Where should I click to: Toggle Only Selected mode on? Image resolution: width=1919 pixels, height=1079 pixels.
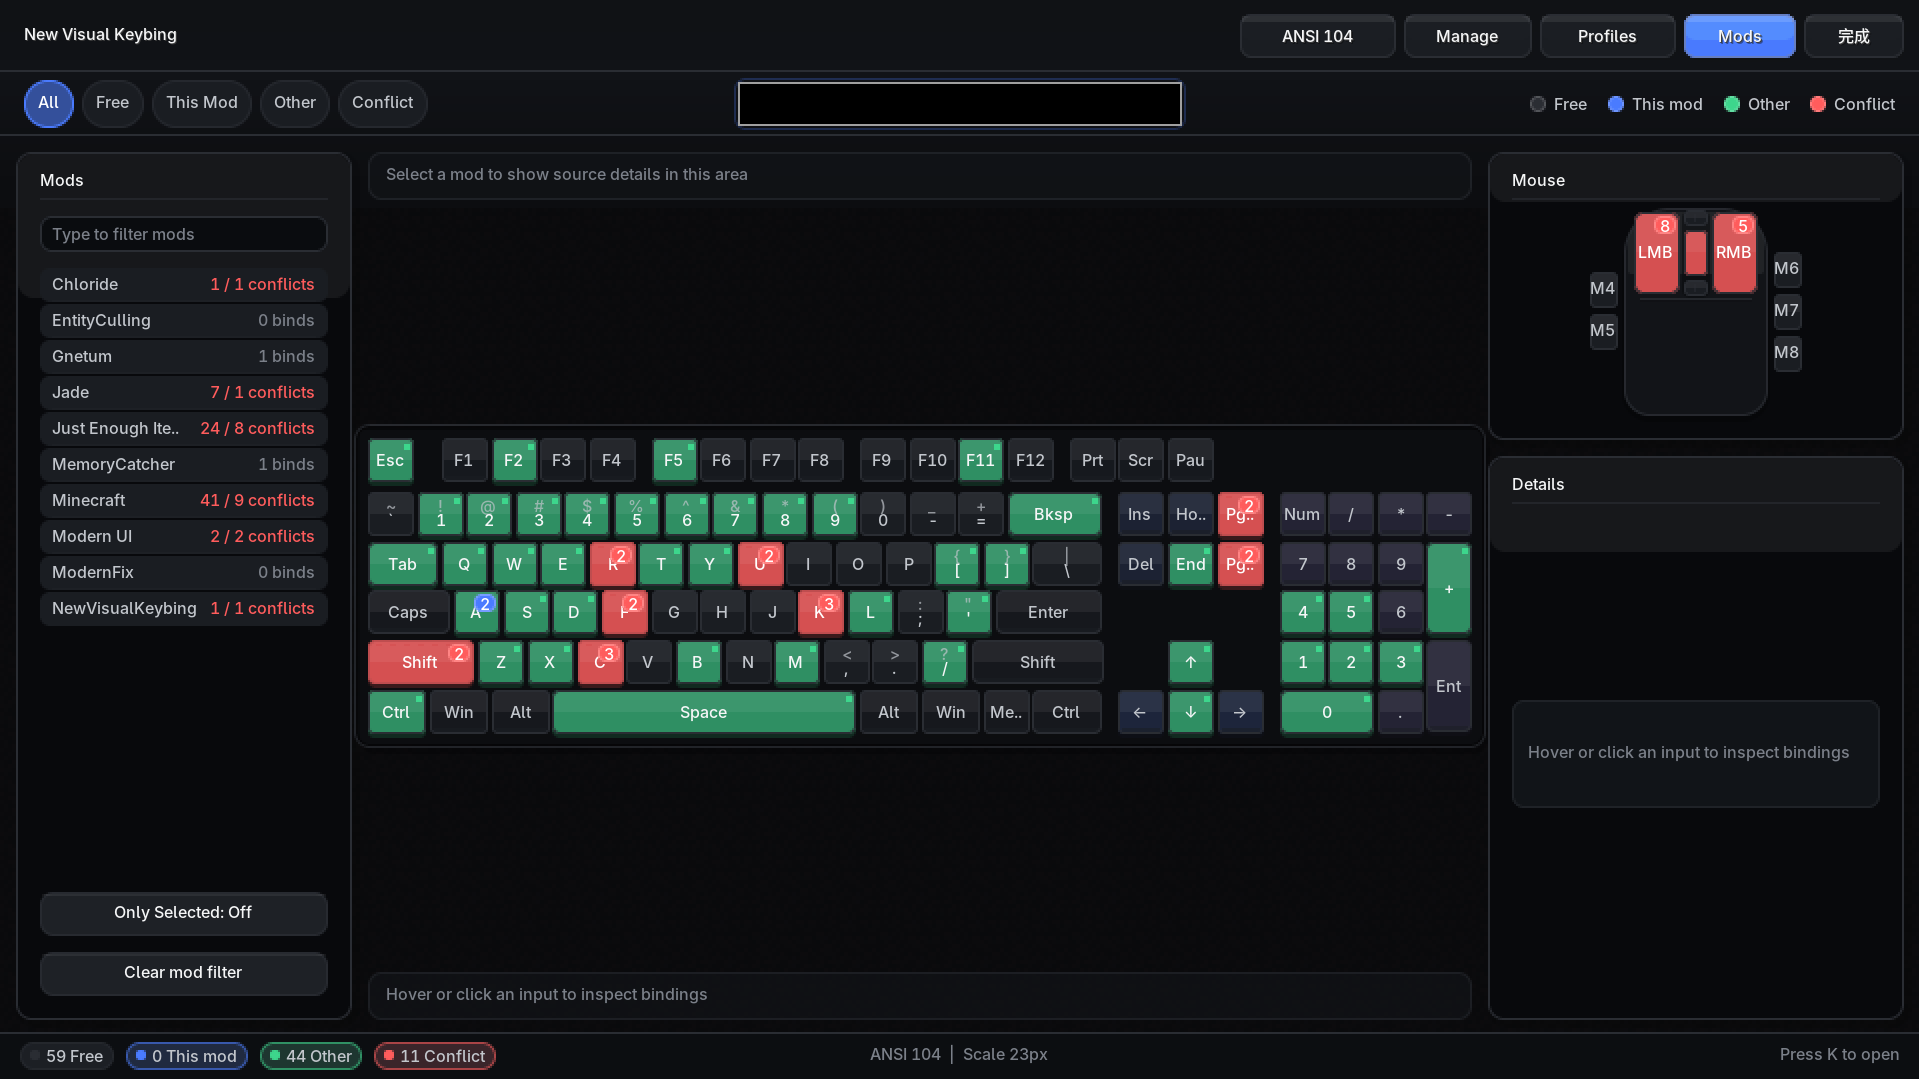184,913
